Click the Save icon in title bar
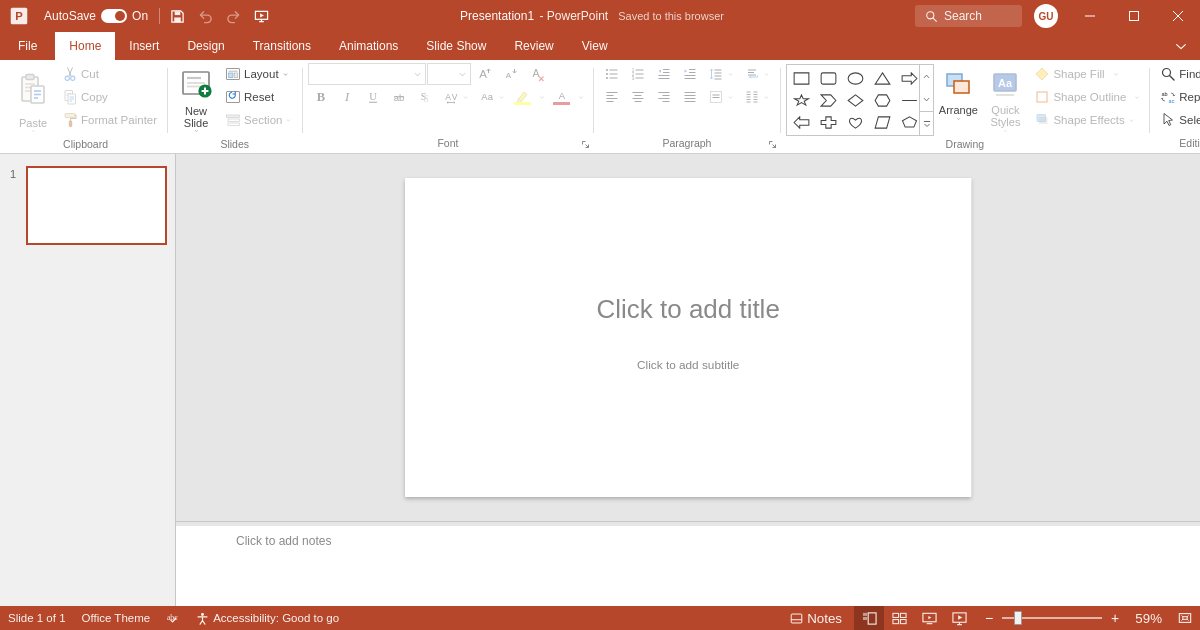Image resolution: width=1200 pixels, height=630 pixels. [x=177, y=16]
